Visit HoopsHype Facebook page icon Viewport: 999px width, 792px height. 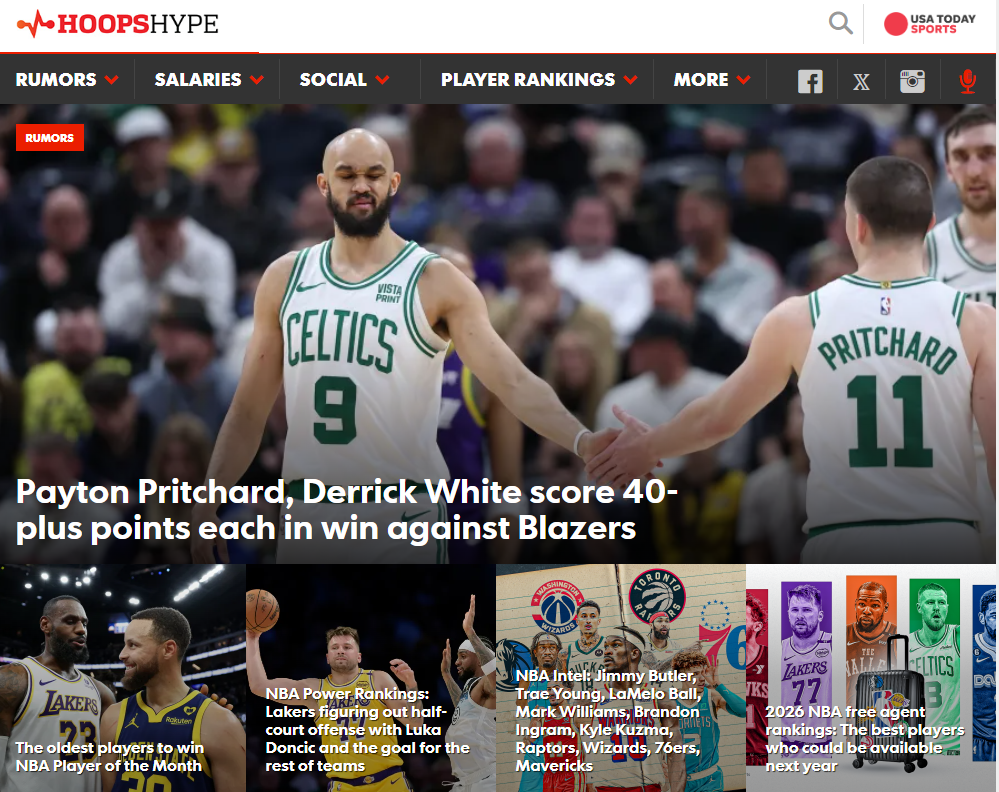point(810,81)
